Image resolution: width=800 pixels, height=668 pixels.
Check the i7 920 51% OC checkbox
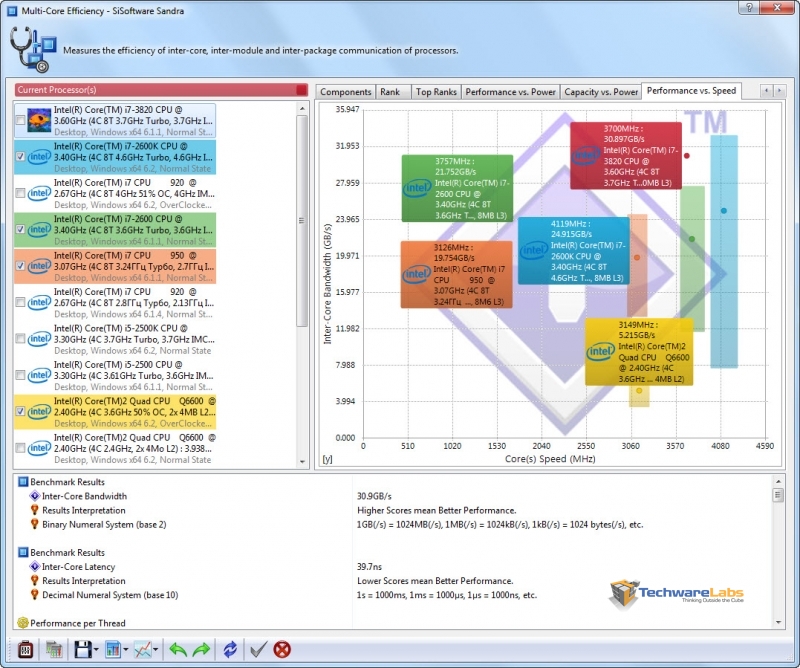[20, 193]
